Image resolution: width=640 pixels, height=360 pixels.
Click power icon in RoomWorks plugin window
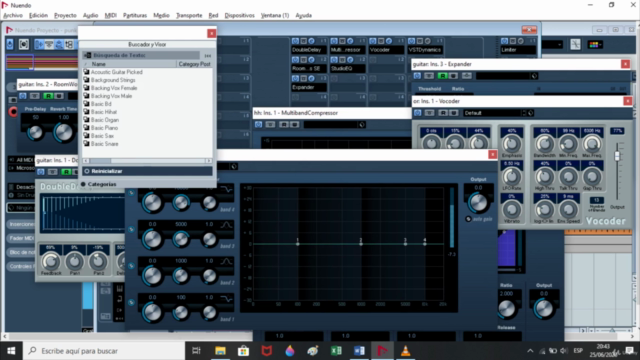[x=23, y=96]
